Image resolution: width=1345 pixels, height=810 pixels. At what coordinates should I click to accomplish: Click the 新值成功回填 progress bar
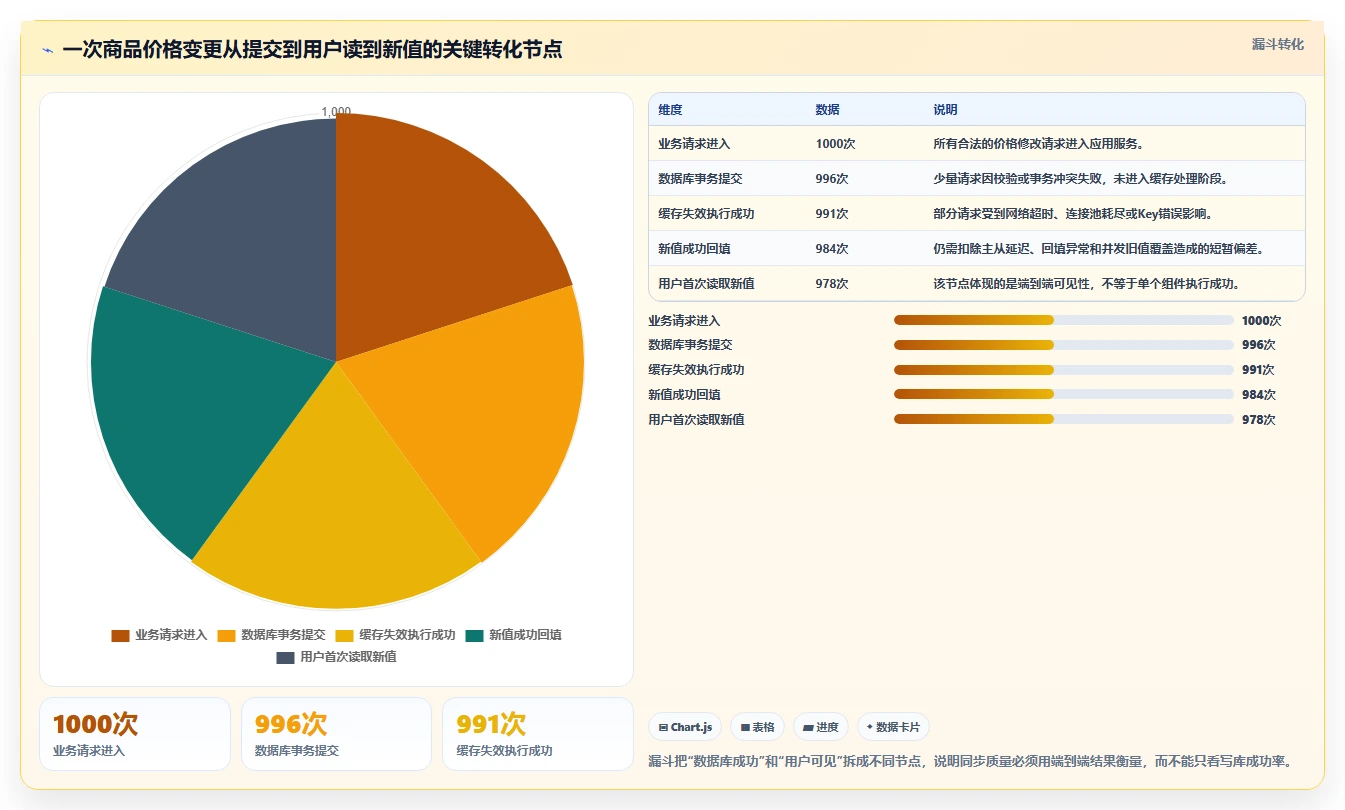pyautogui.click(x=1063, y=394)
